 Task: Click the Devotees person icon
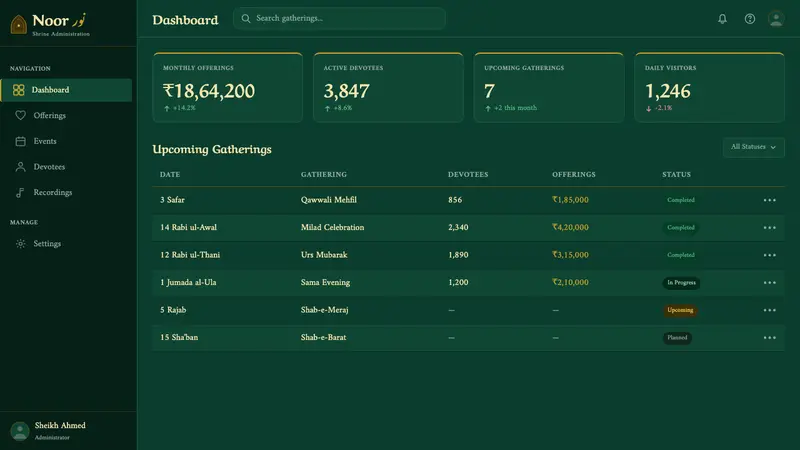[x=20, y=167]
